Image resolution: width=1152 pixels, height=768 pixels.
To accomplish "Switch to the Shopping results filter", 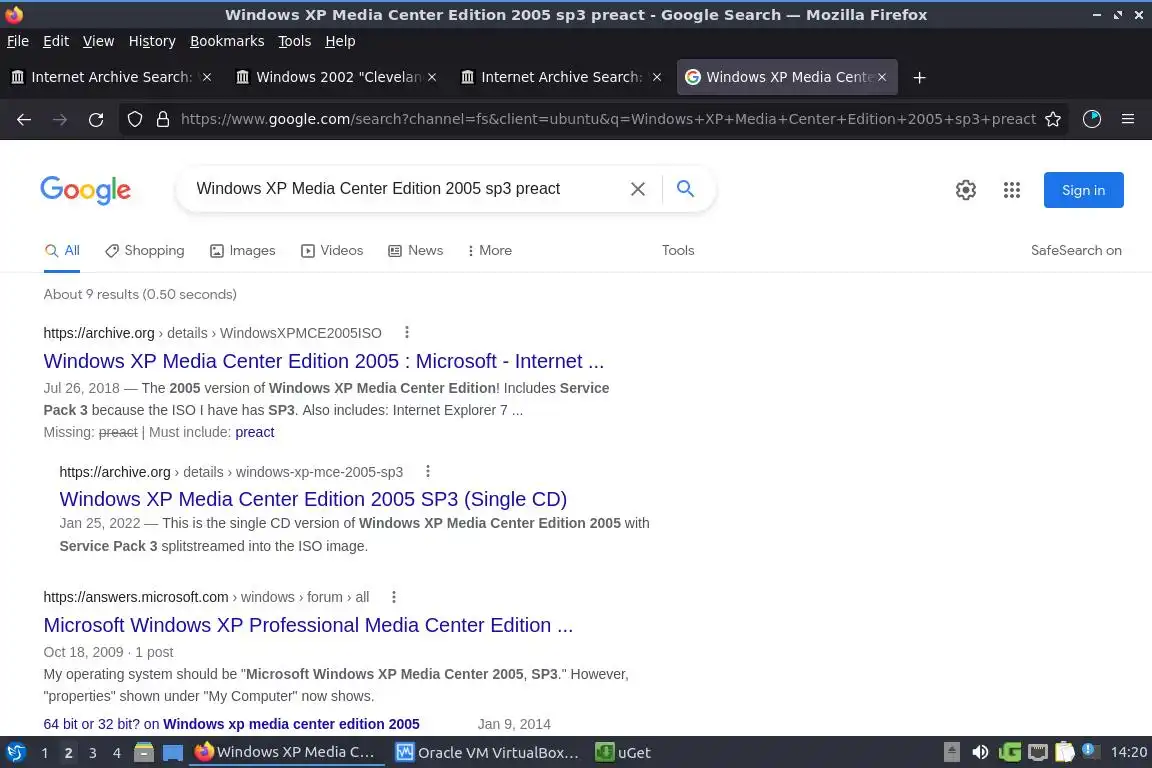I will click(145, 251).
